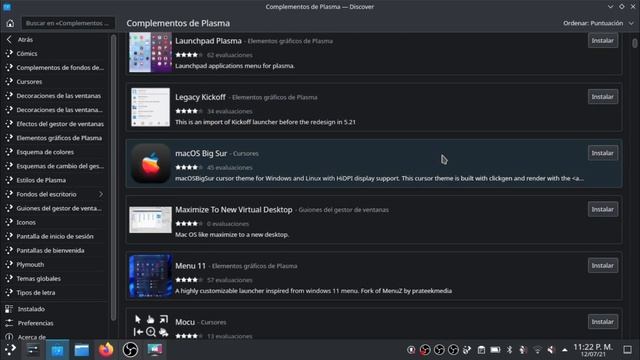Open Pantallas de bienvenida category
The width and height of the screenshot is (640, 360).
[x=55, y=251]
